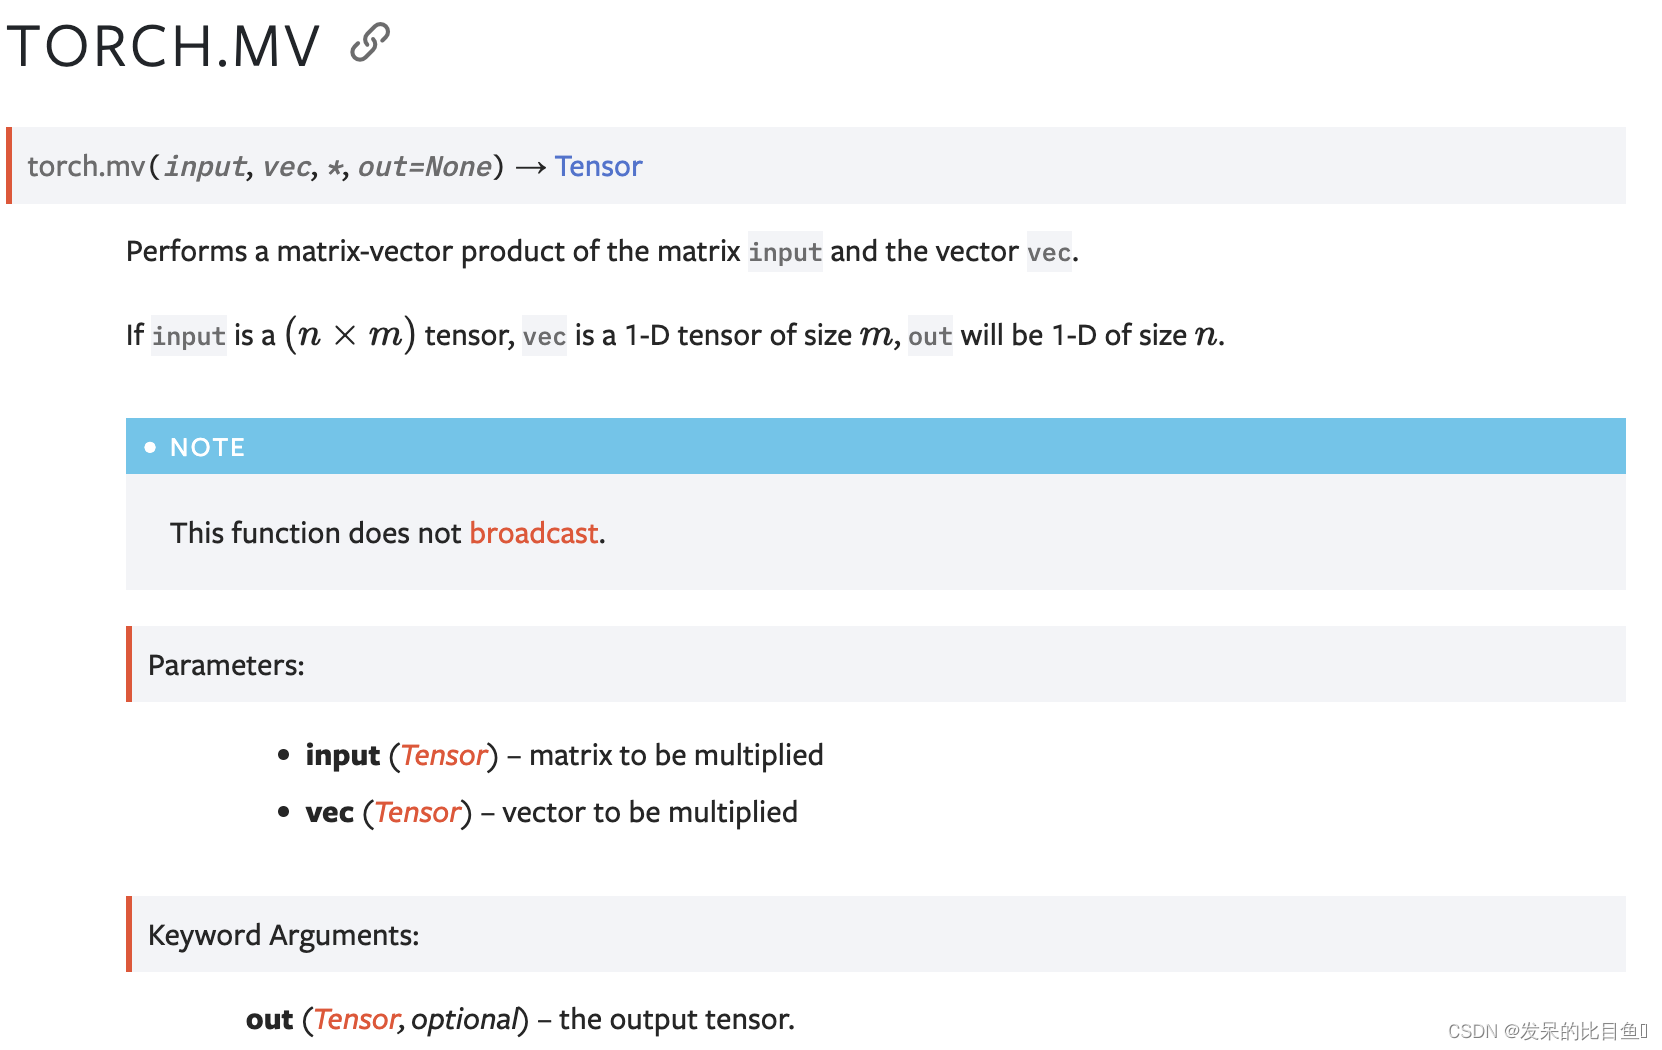Click the anchor link icon beside TORCH.MV heading
Image resolution: width=1662 pixels, height=1050 pixels.
coord(367,45)
